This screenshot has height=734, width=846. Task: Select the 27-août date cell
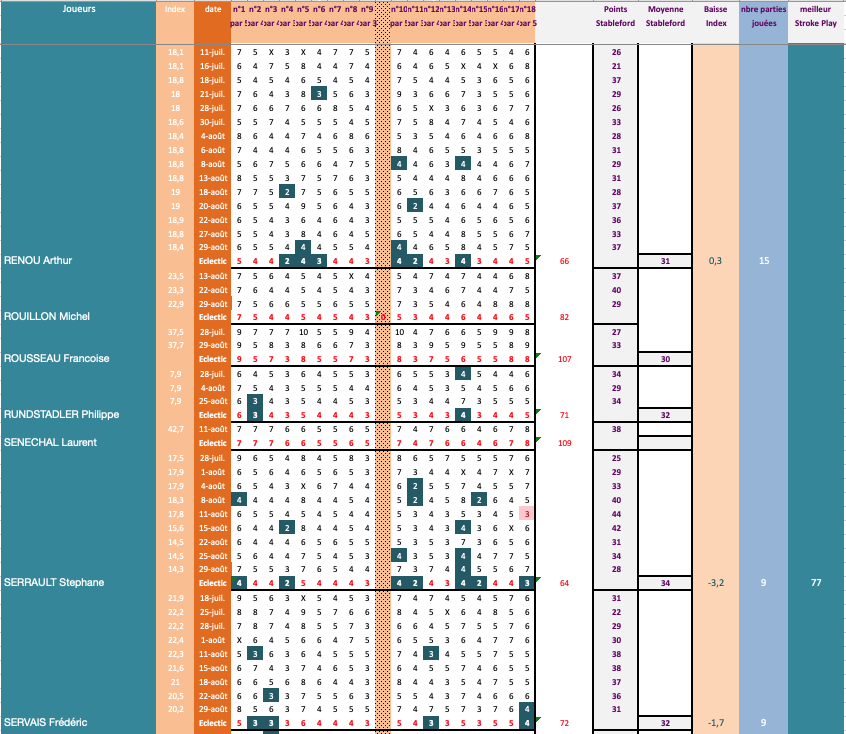click(x=213, y=234)
